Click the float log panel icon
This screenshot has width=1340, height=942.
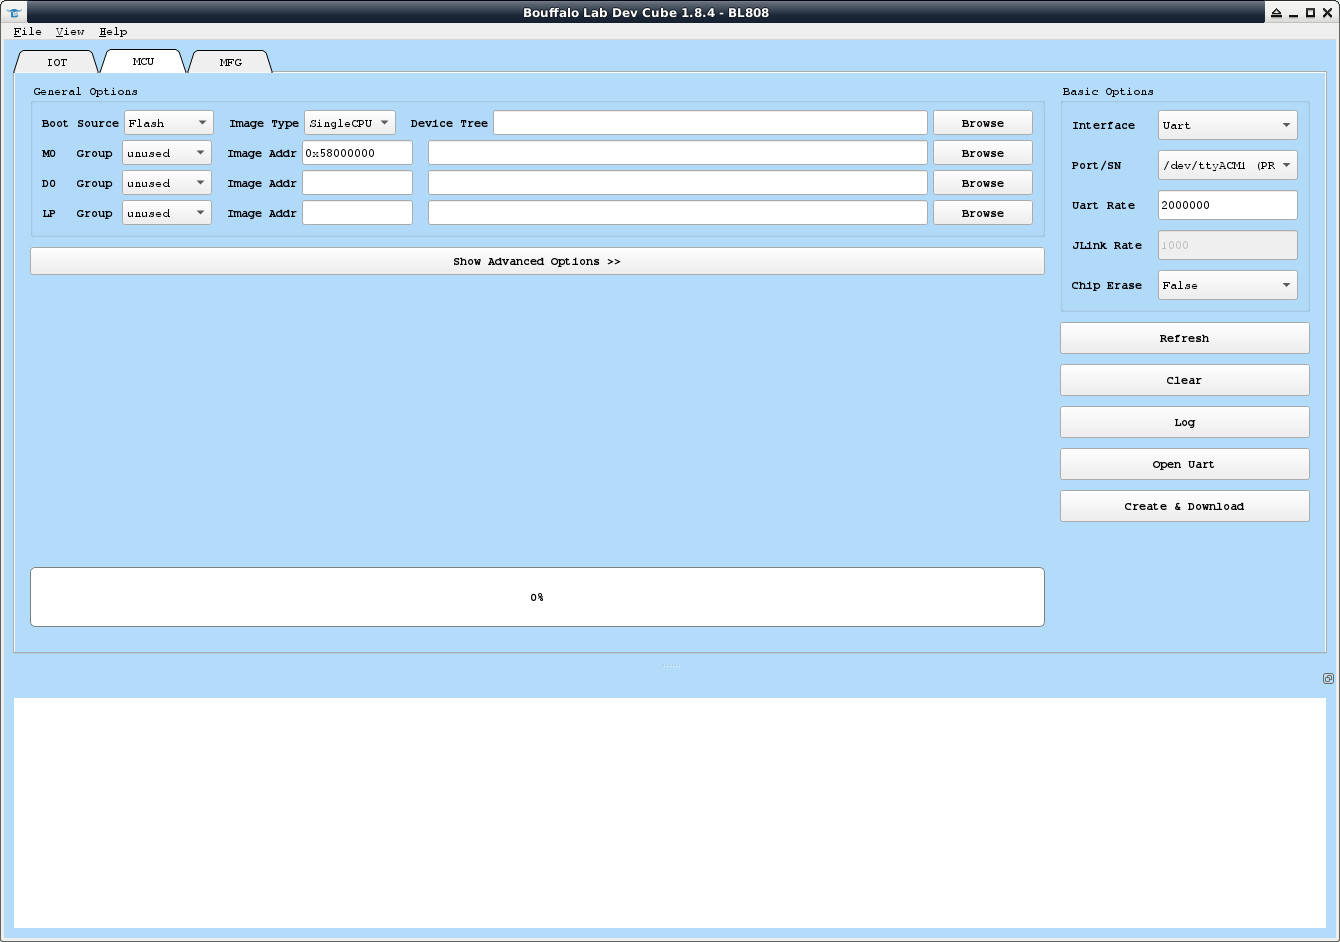[1328, 678]
